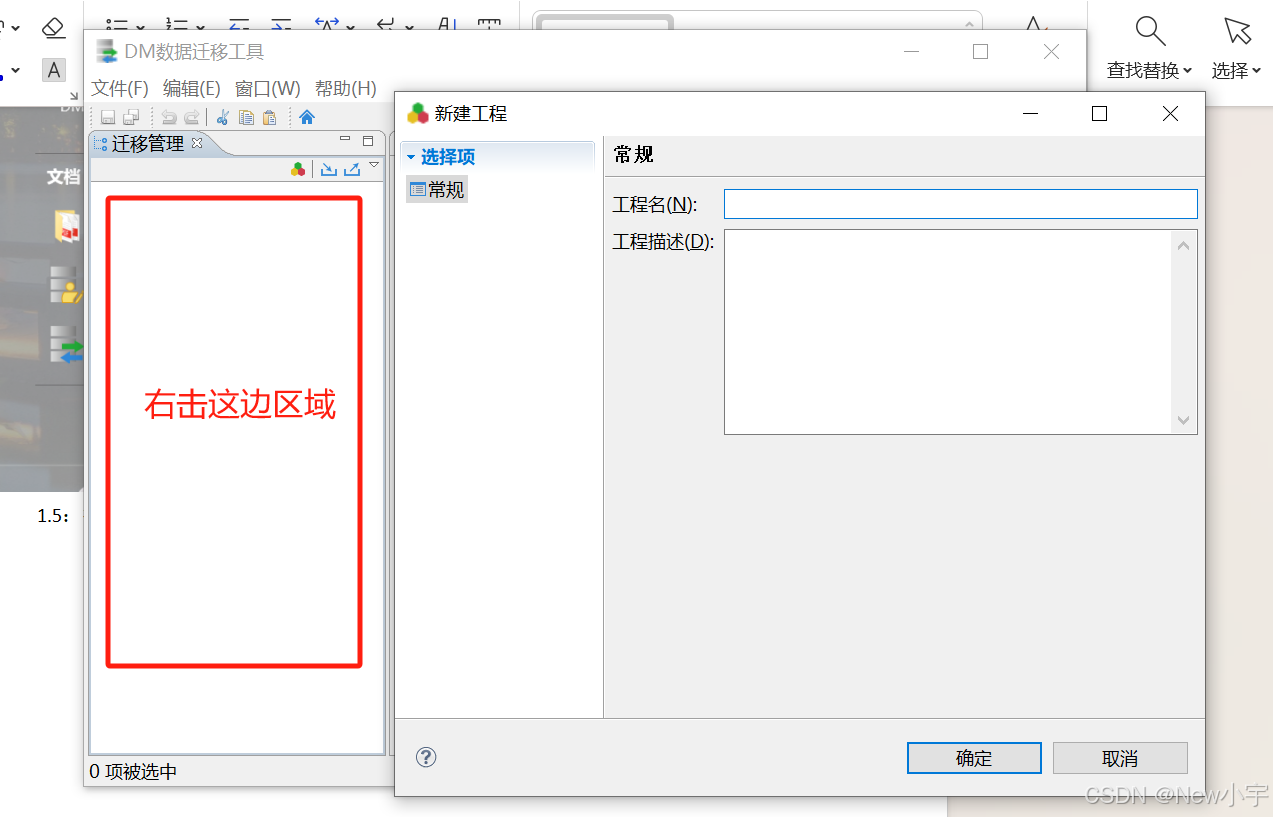This screenshot has height=817, width=1273.
Task: Click the Paste toolbar icon
Action: coord(269,117)
